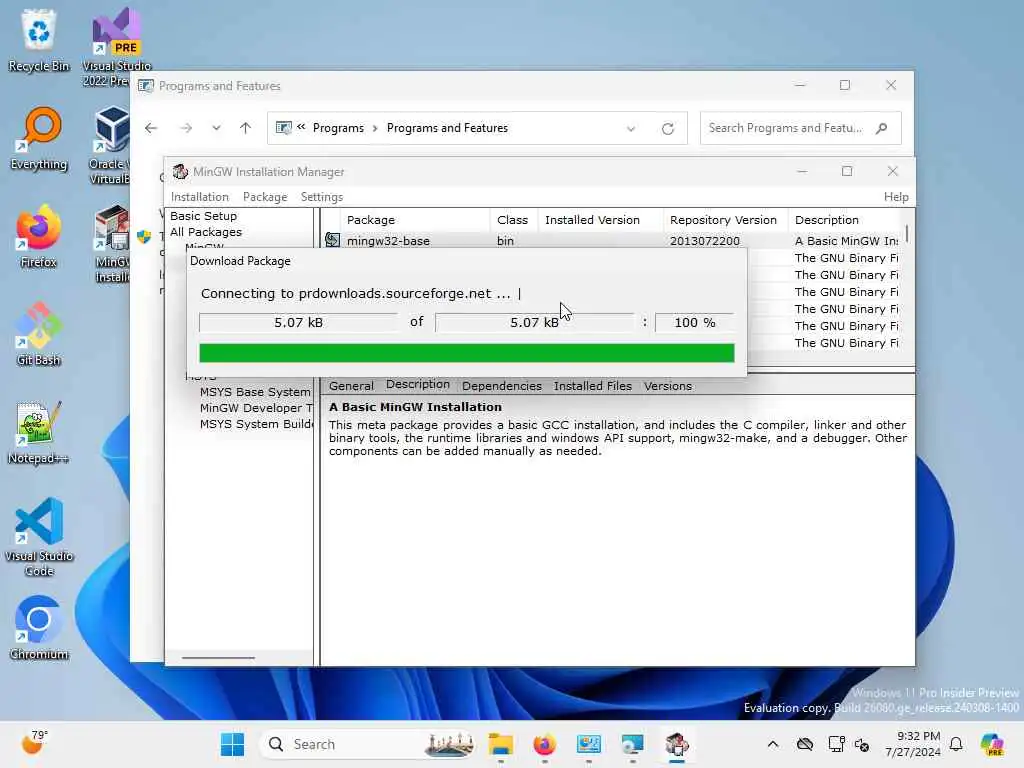Click the package list vertical scrollbar
Image resolution: width=1024 pixels, height=768 pixels.
906,234
